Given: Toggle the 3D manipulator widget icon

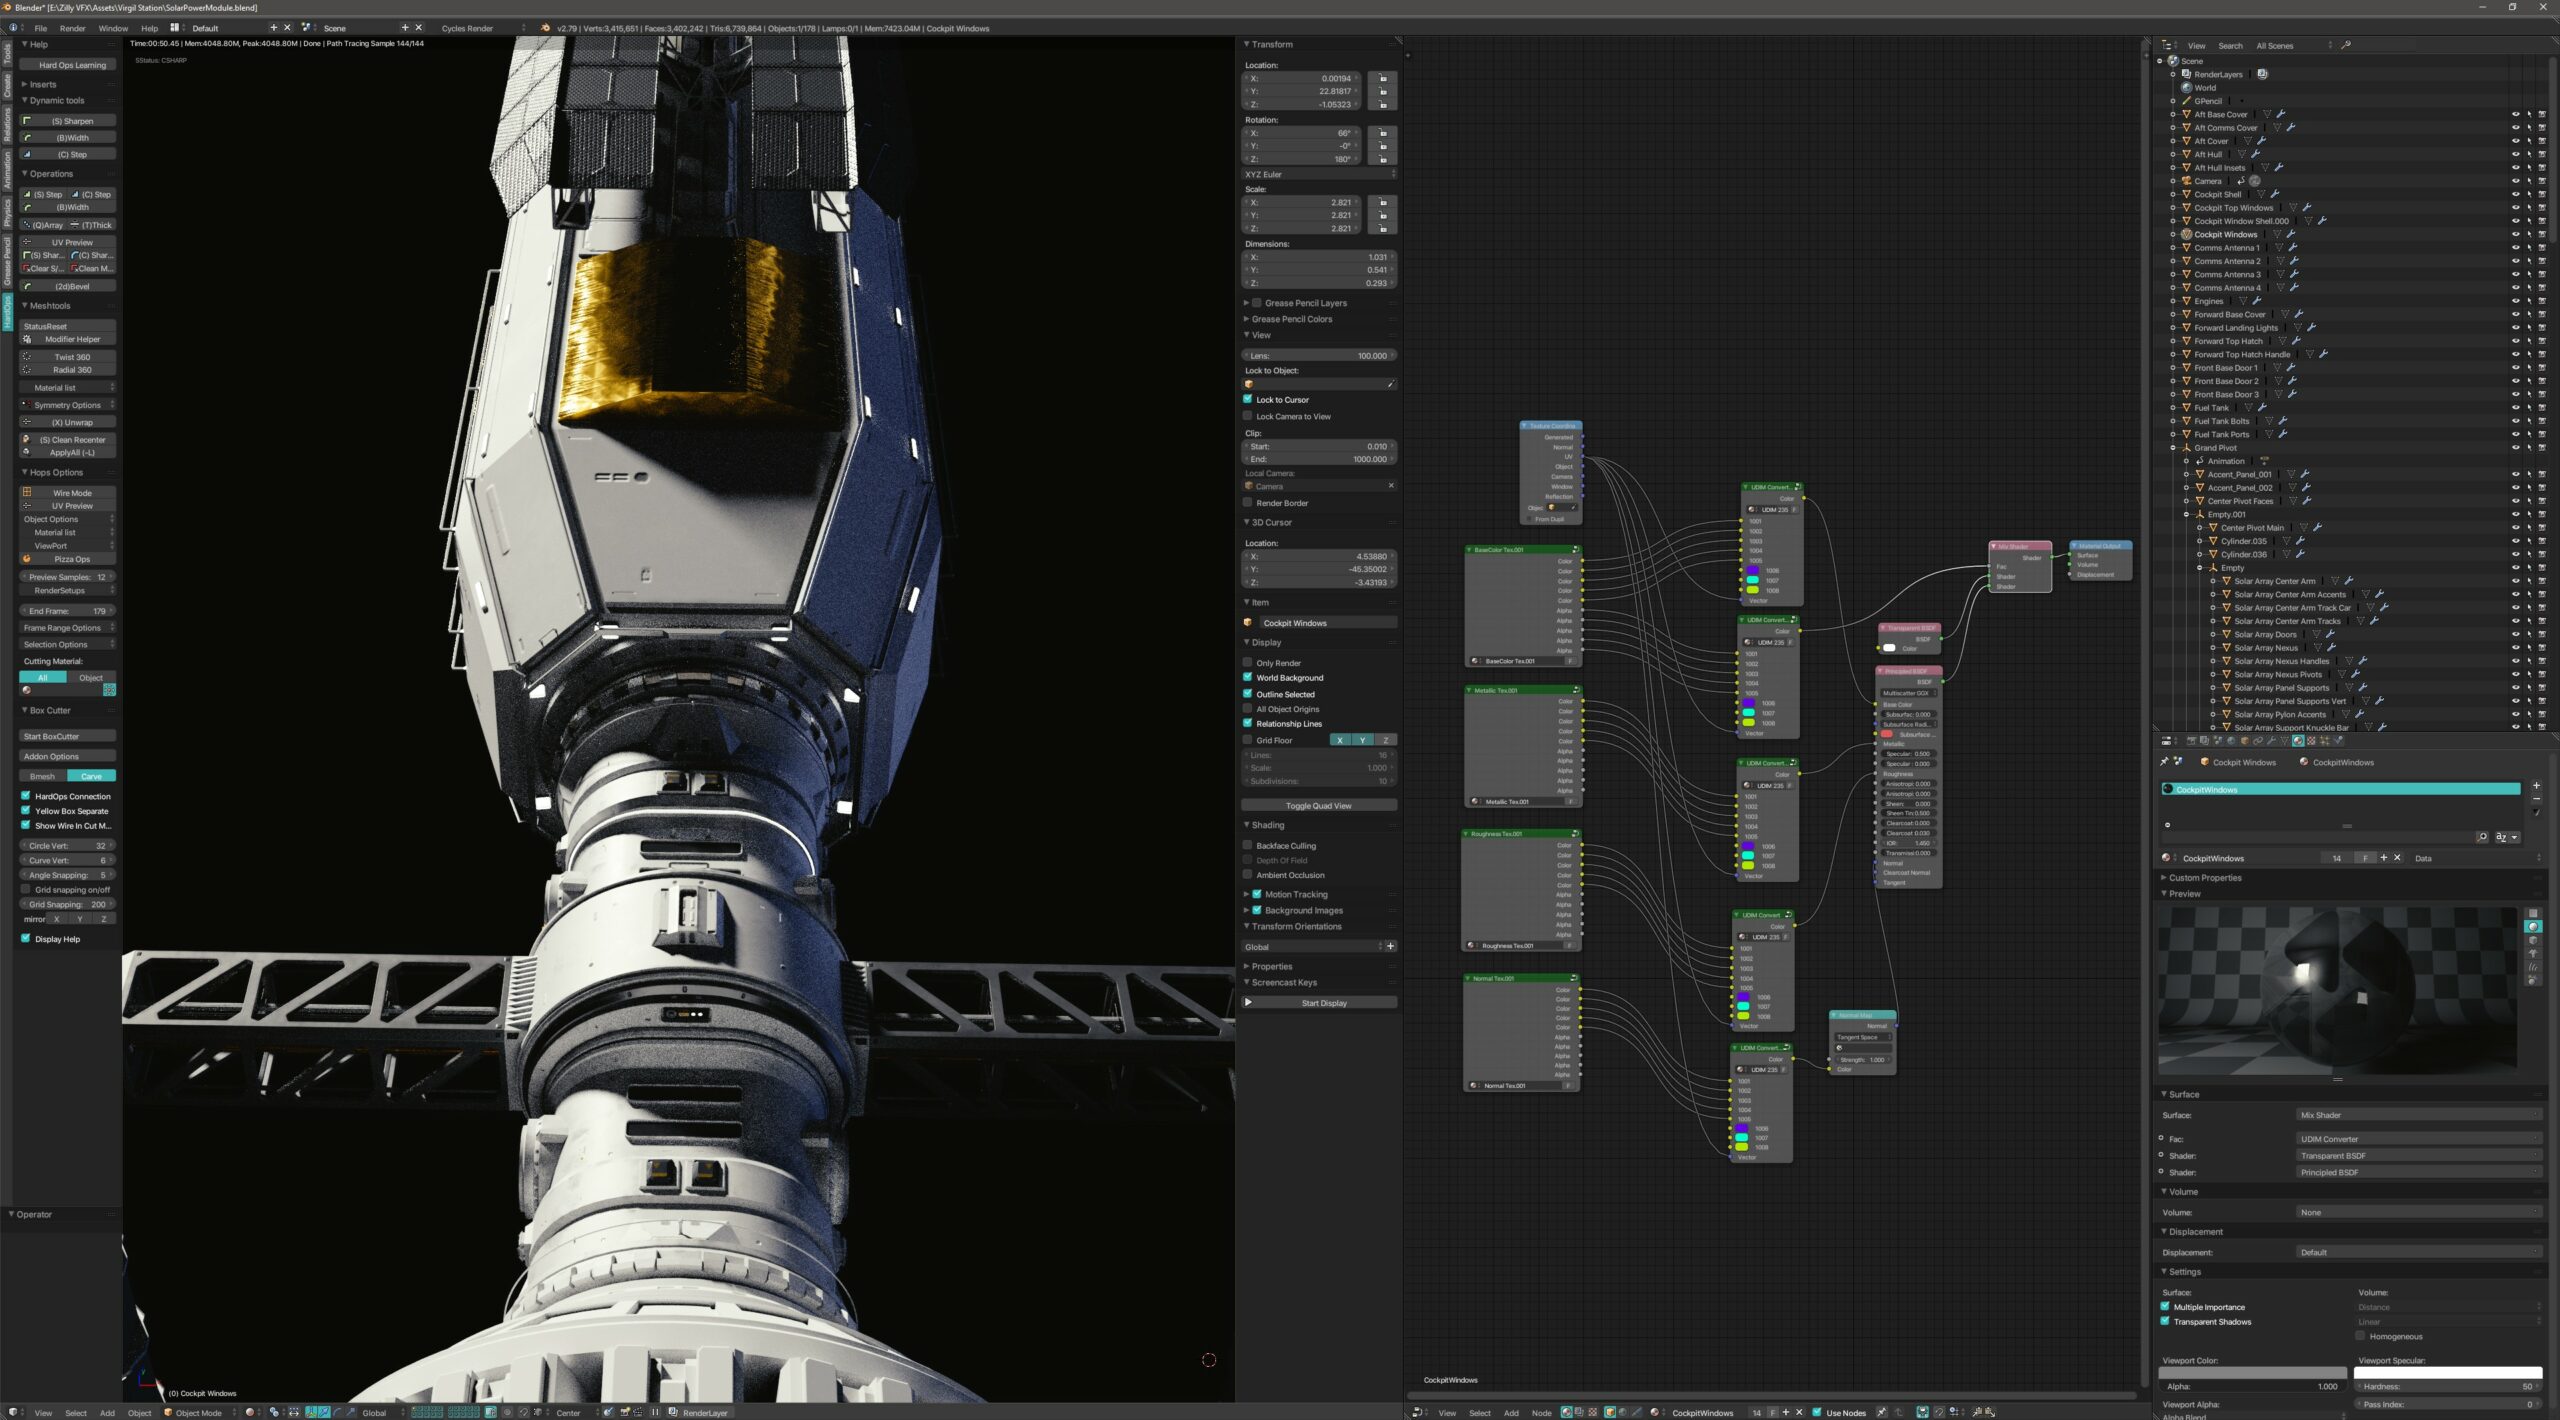Looking at the screenshot, I should tap(311, 1413).
